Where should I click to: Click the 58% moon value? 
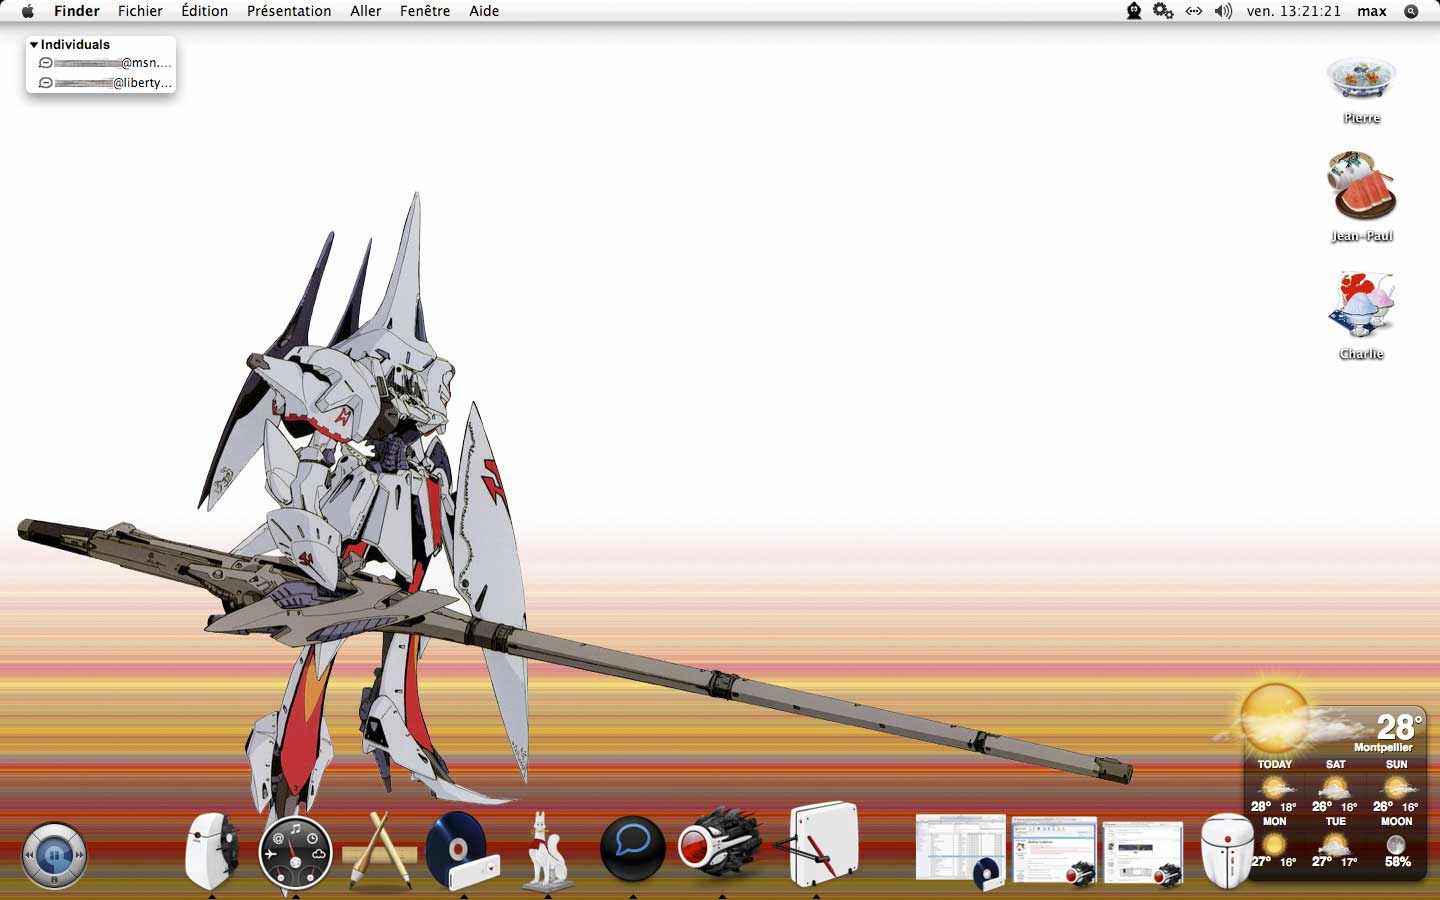[1397, 862]
